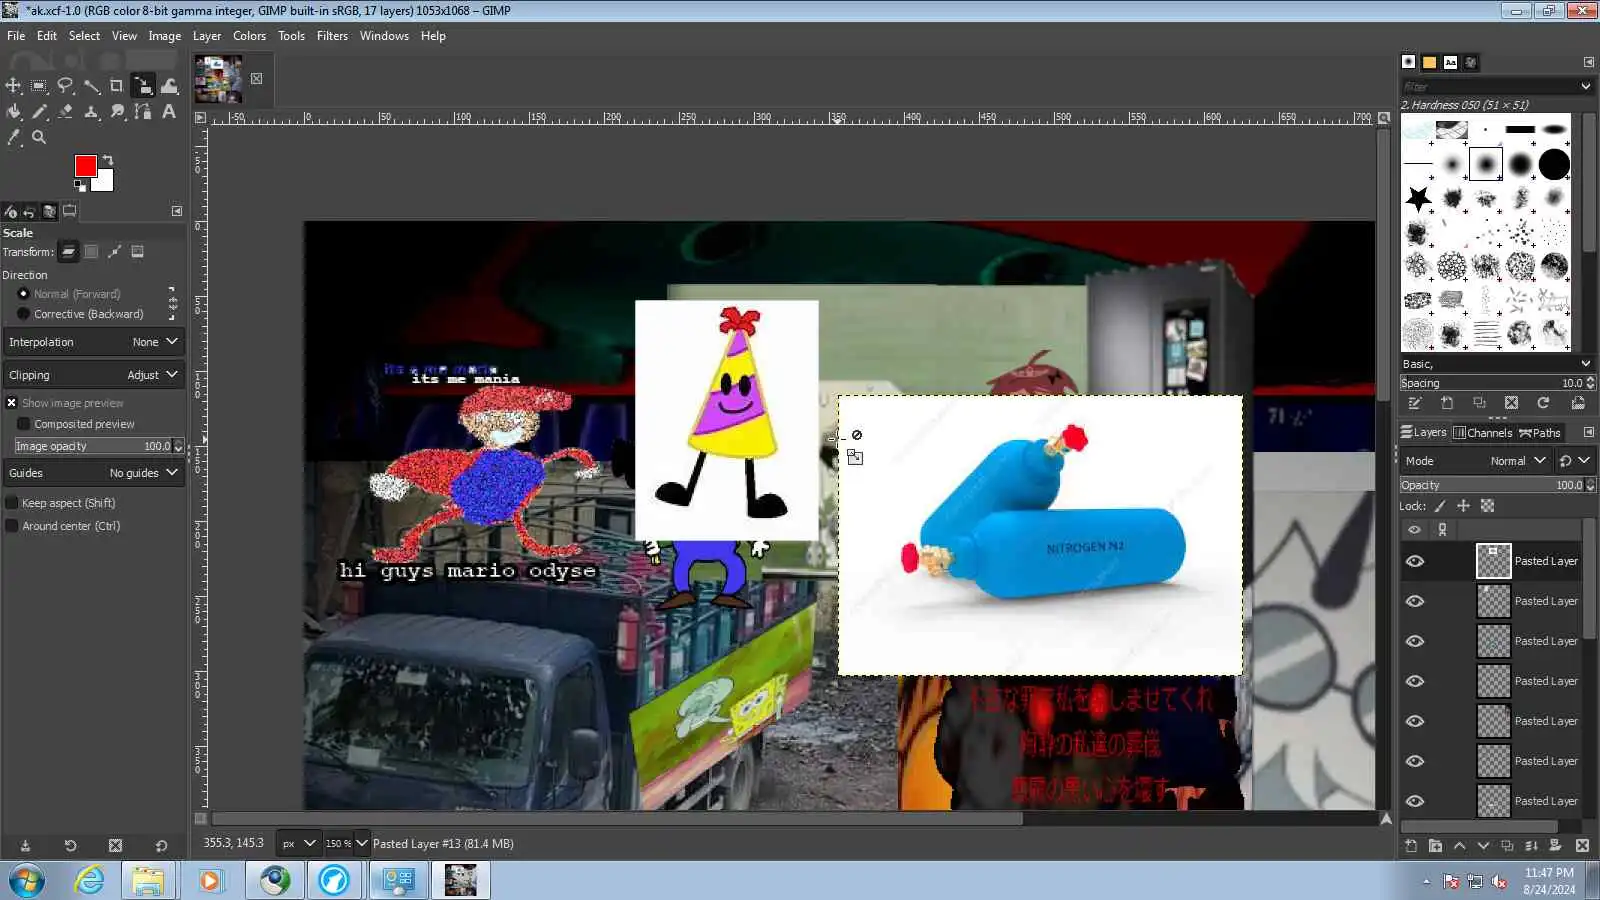Open the Guides dropdown
The width and height of the screenshot is (1600, 900).
pos(94,473)
